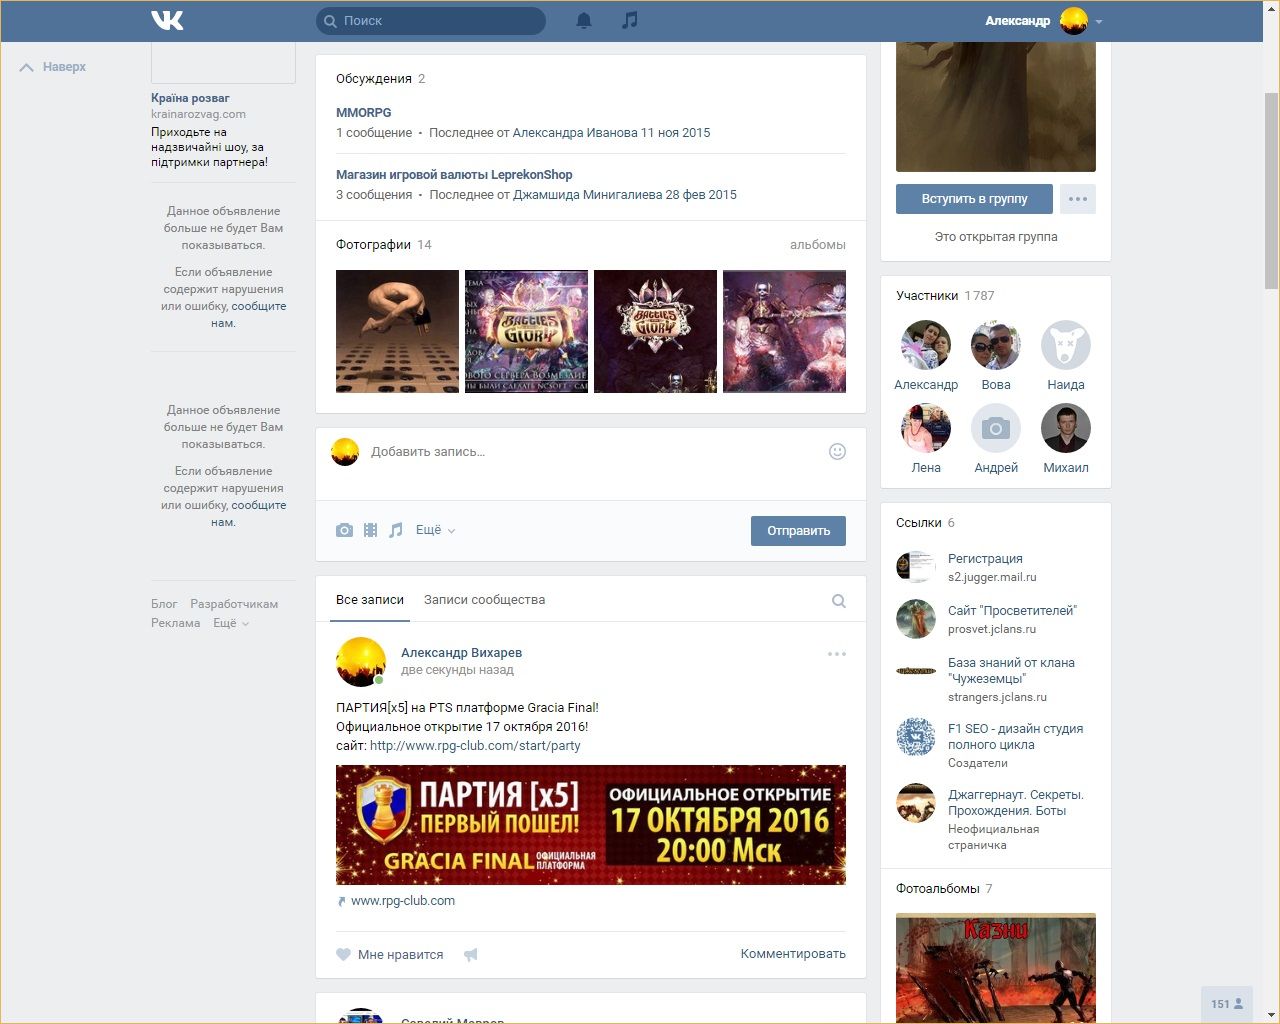Select the Все записи tab
This screenshot has width=1280, height=1024.
(370, 600)
